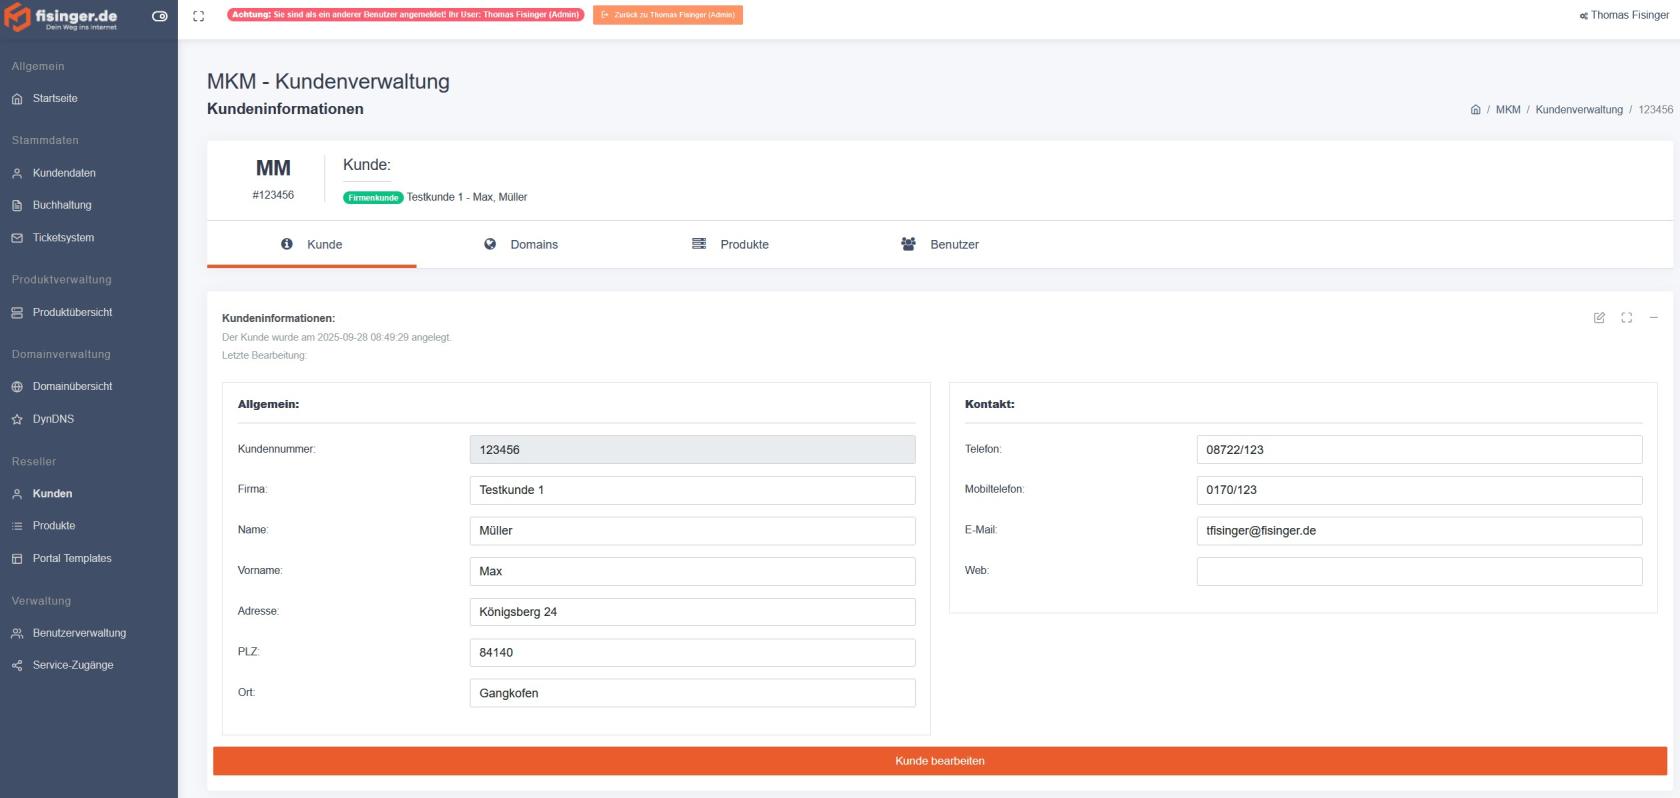
Task: Click the Zurück zu Thomas Fisinger button
Action: click(x=668, y=15)
